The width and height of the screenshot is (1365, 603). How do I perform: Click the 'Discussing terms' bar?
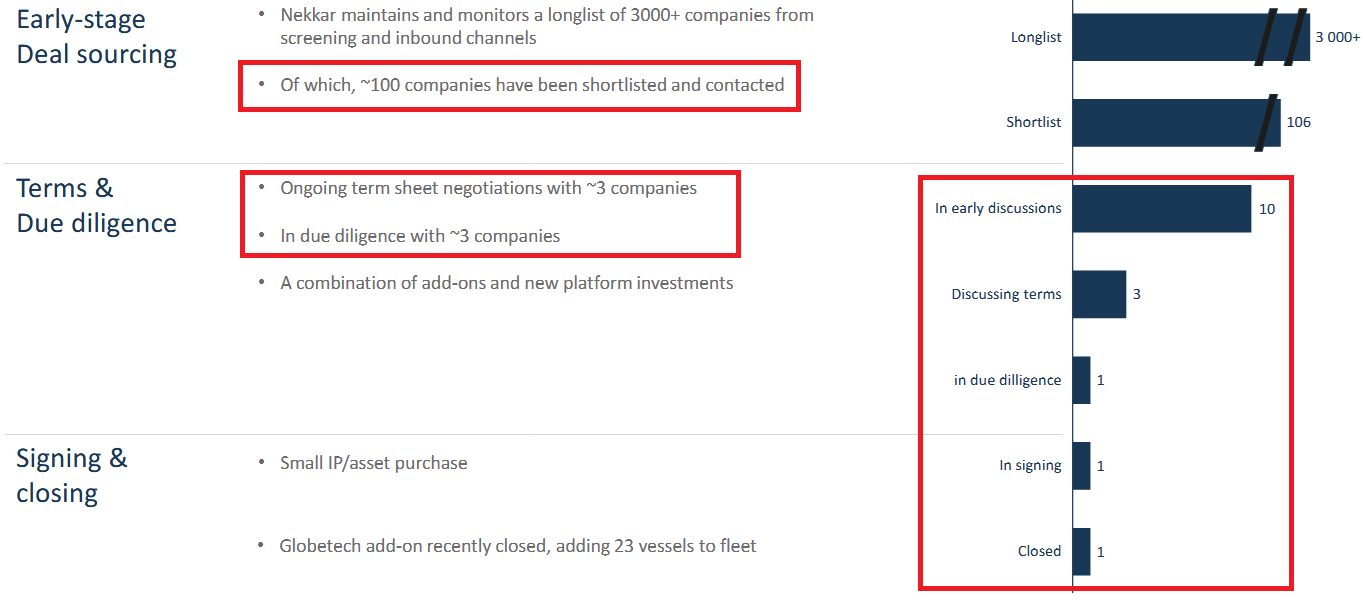pos(1099,294)
